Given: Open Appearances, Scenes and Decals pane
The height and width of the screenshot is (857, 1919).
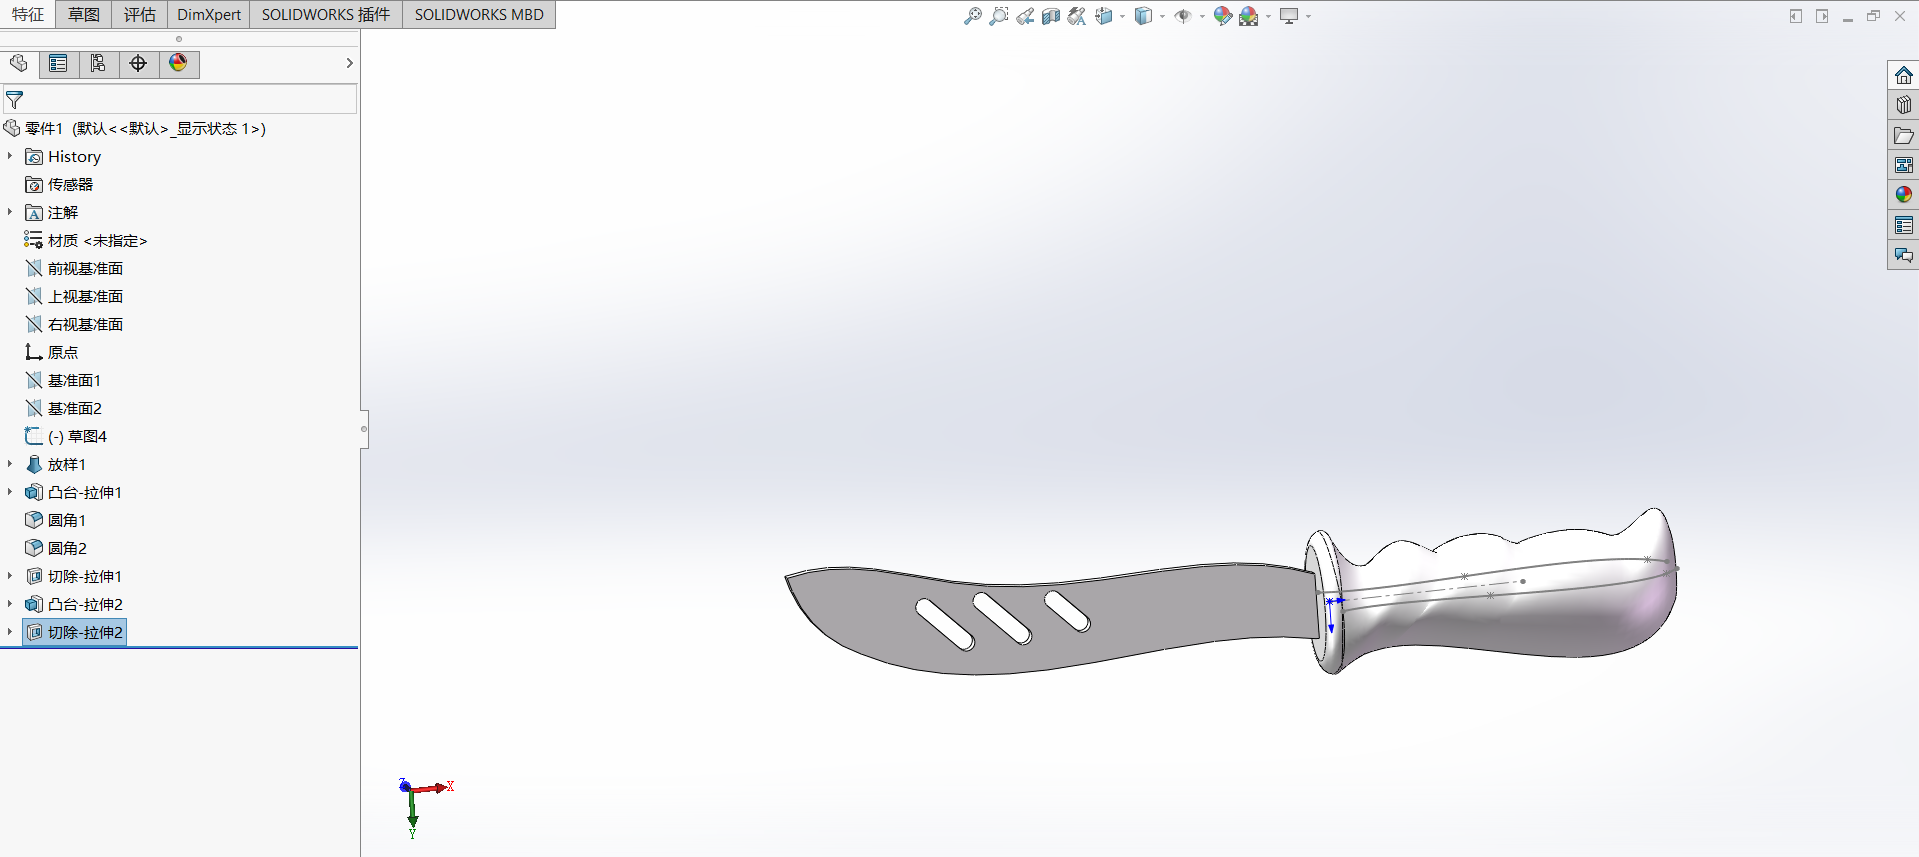Looking at the screenshot, I should (1903, 195).
